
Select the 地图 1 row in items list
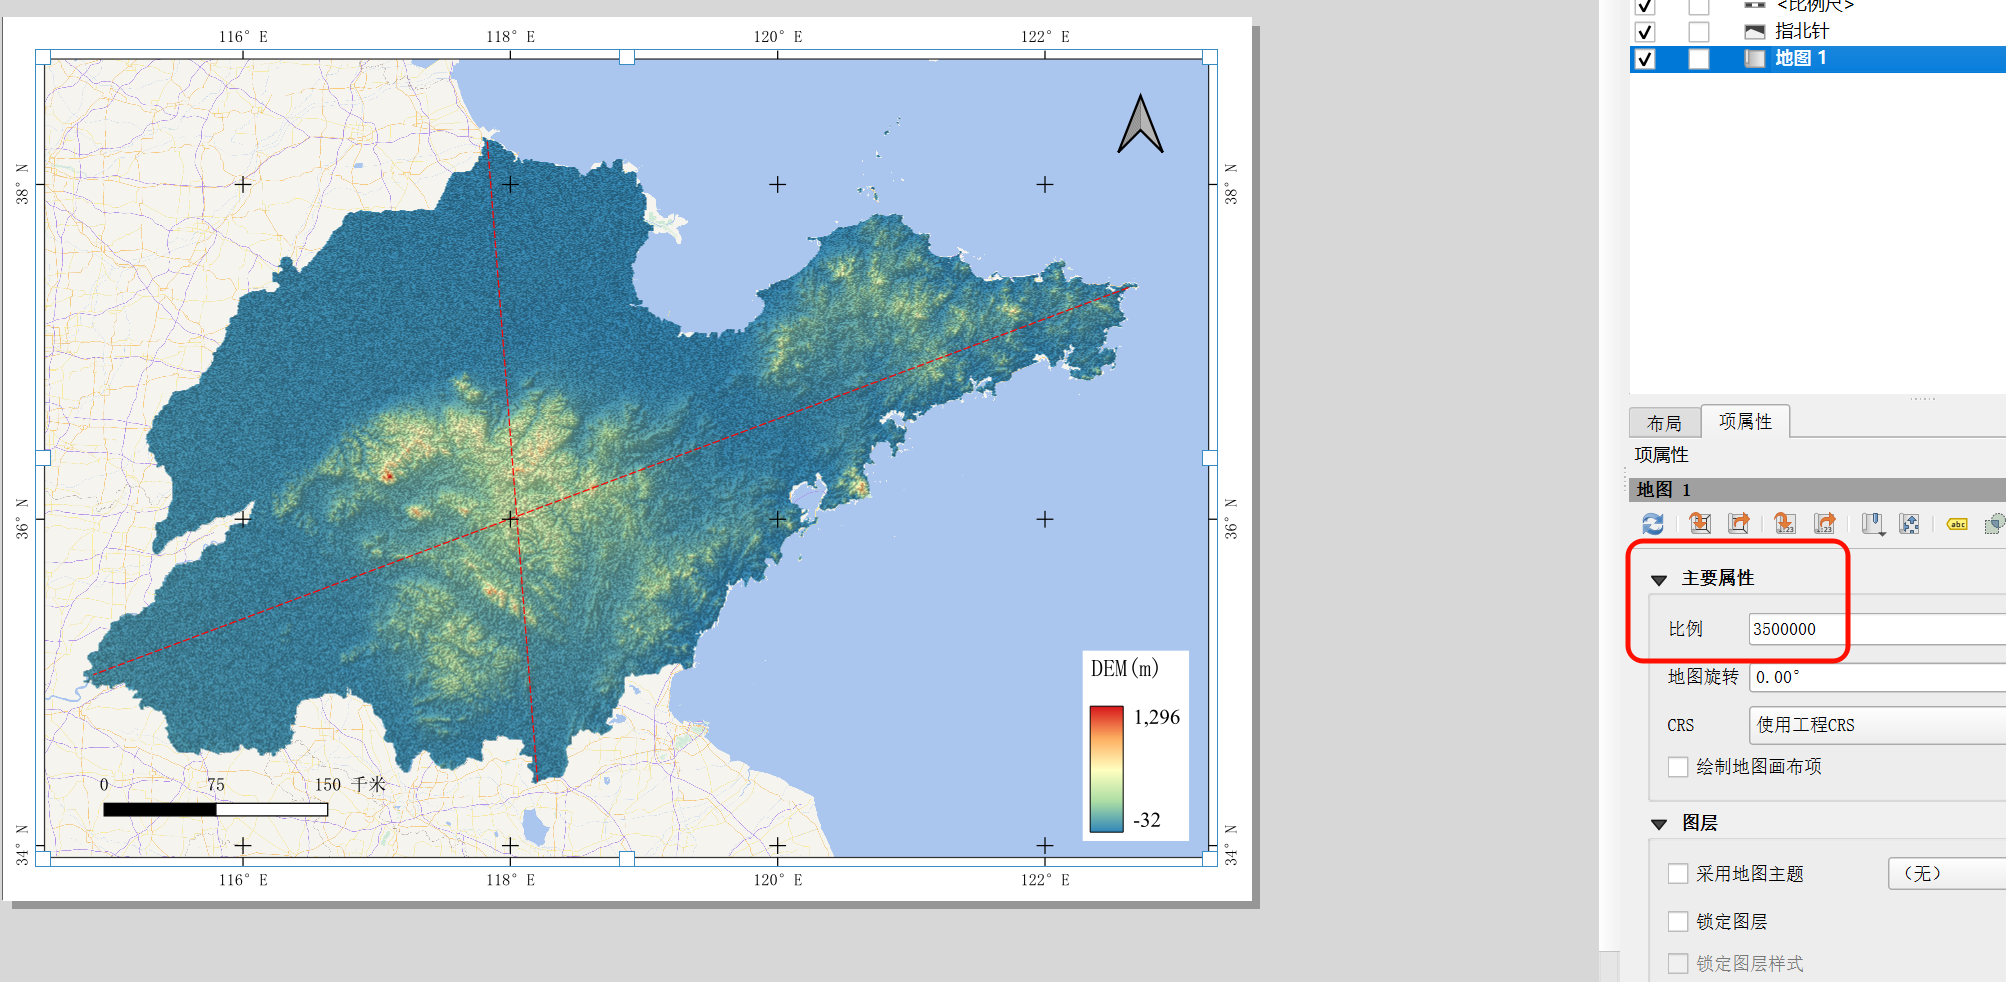(x=1818, y=58)
